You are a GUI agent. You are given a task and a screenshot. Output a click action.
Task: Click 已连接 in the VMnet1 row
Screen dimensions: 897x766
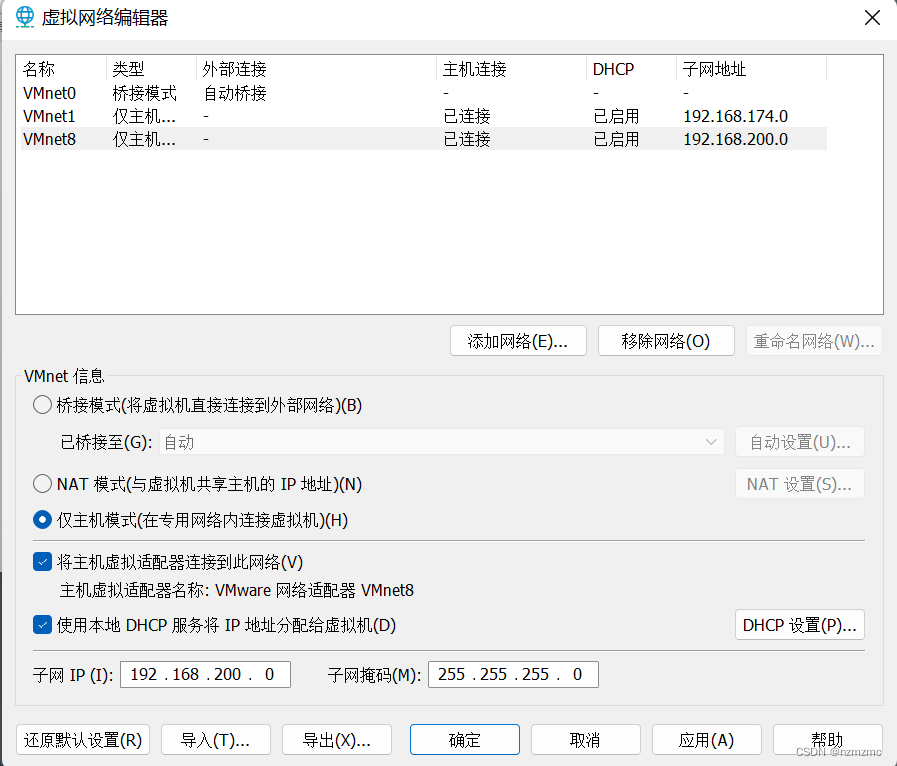[x=467, y=116]
